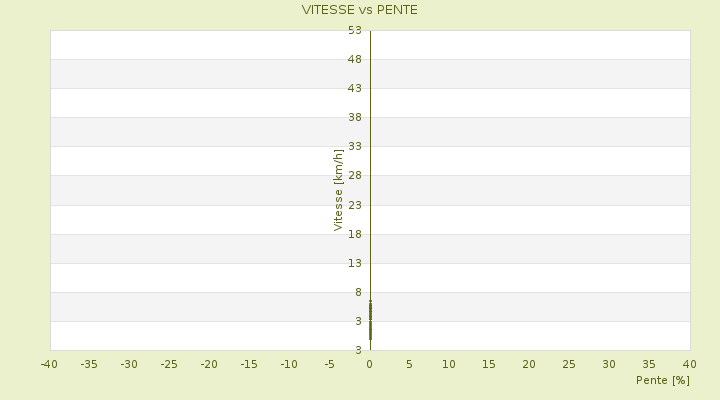Click the 30 slope axis tick label
Viewport: 720px width, 400px height.
[609, 364]
